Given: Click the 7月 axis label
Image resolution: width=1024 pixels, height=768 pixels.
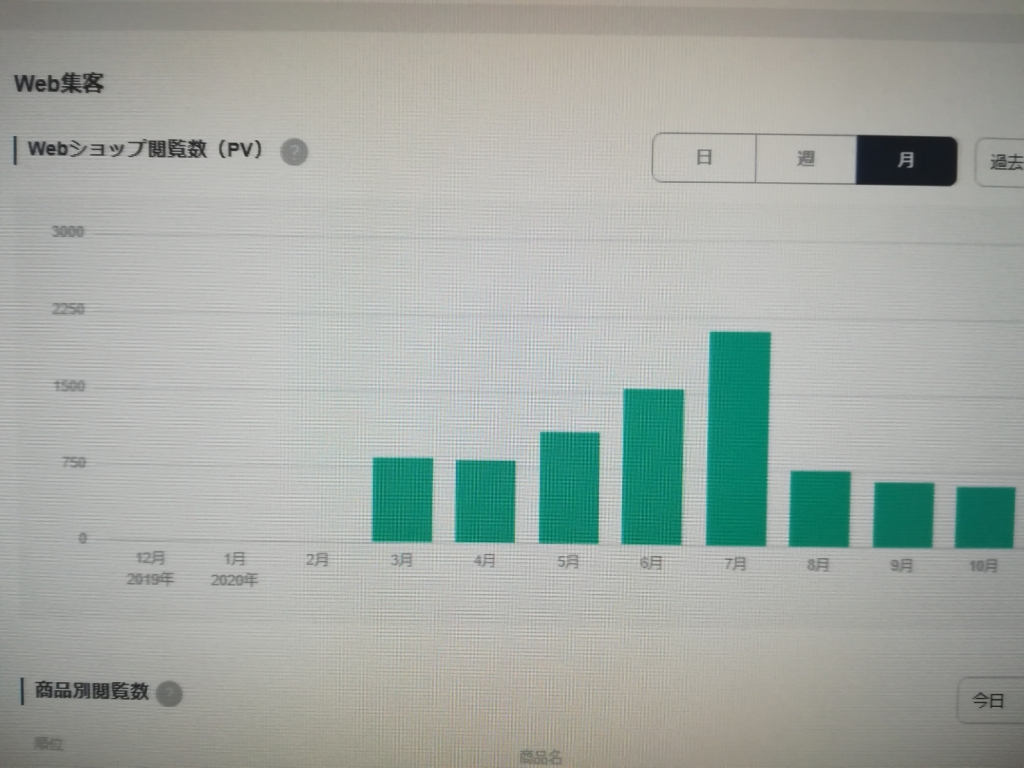Looking at the screenshot, I should (x=735, y=564).
